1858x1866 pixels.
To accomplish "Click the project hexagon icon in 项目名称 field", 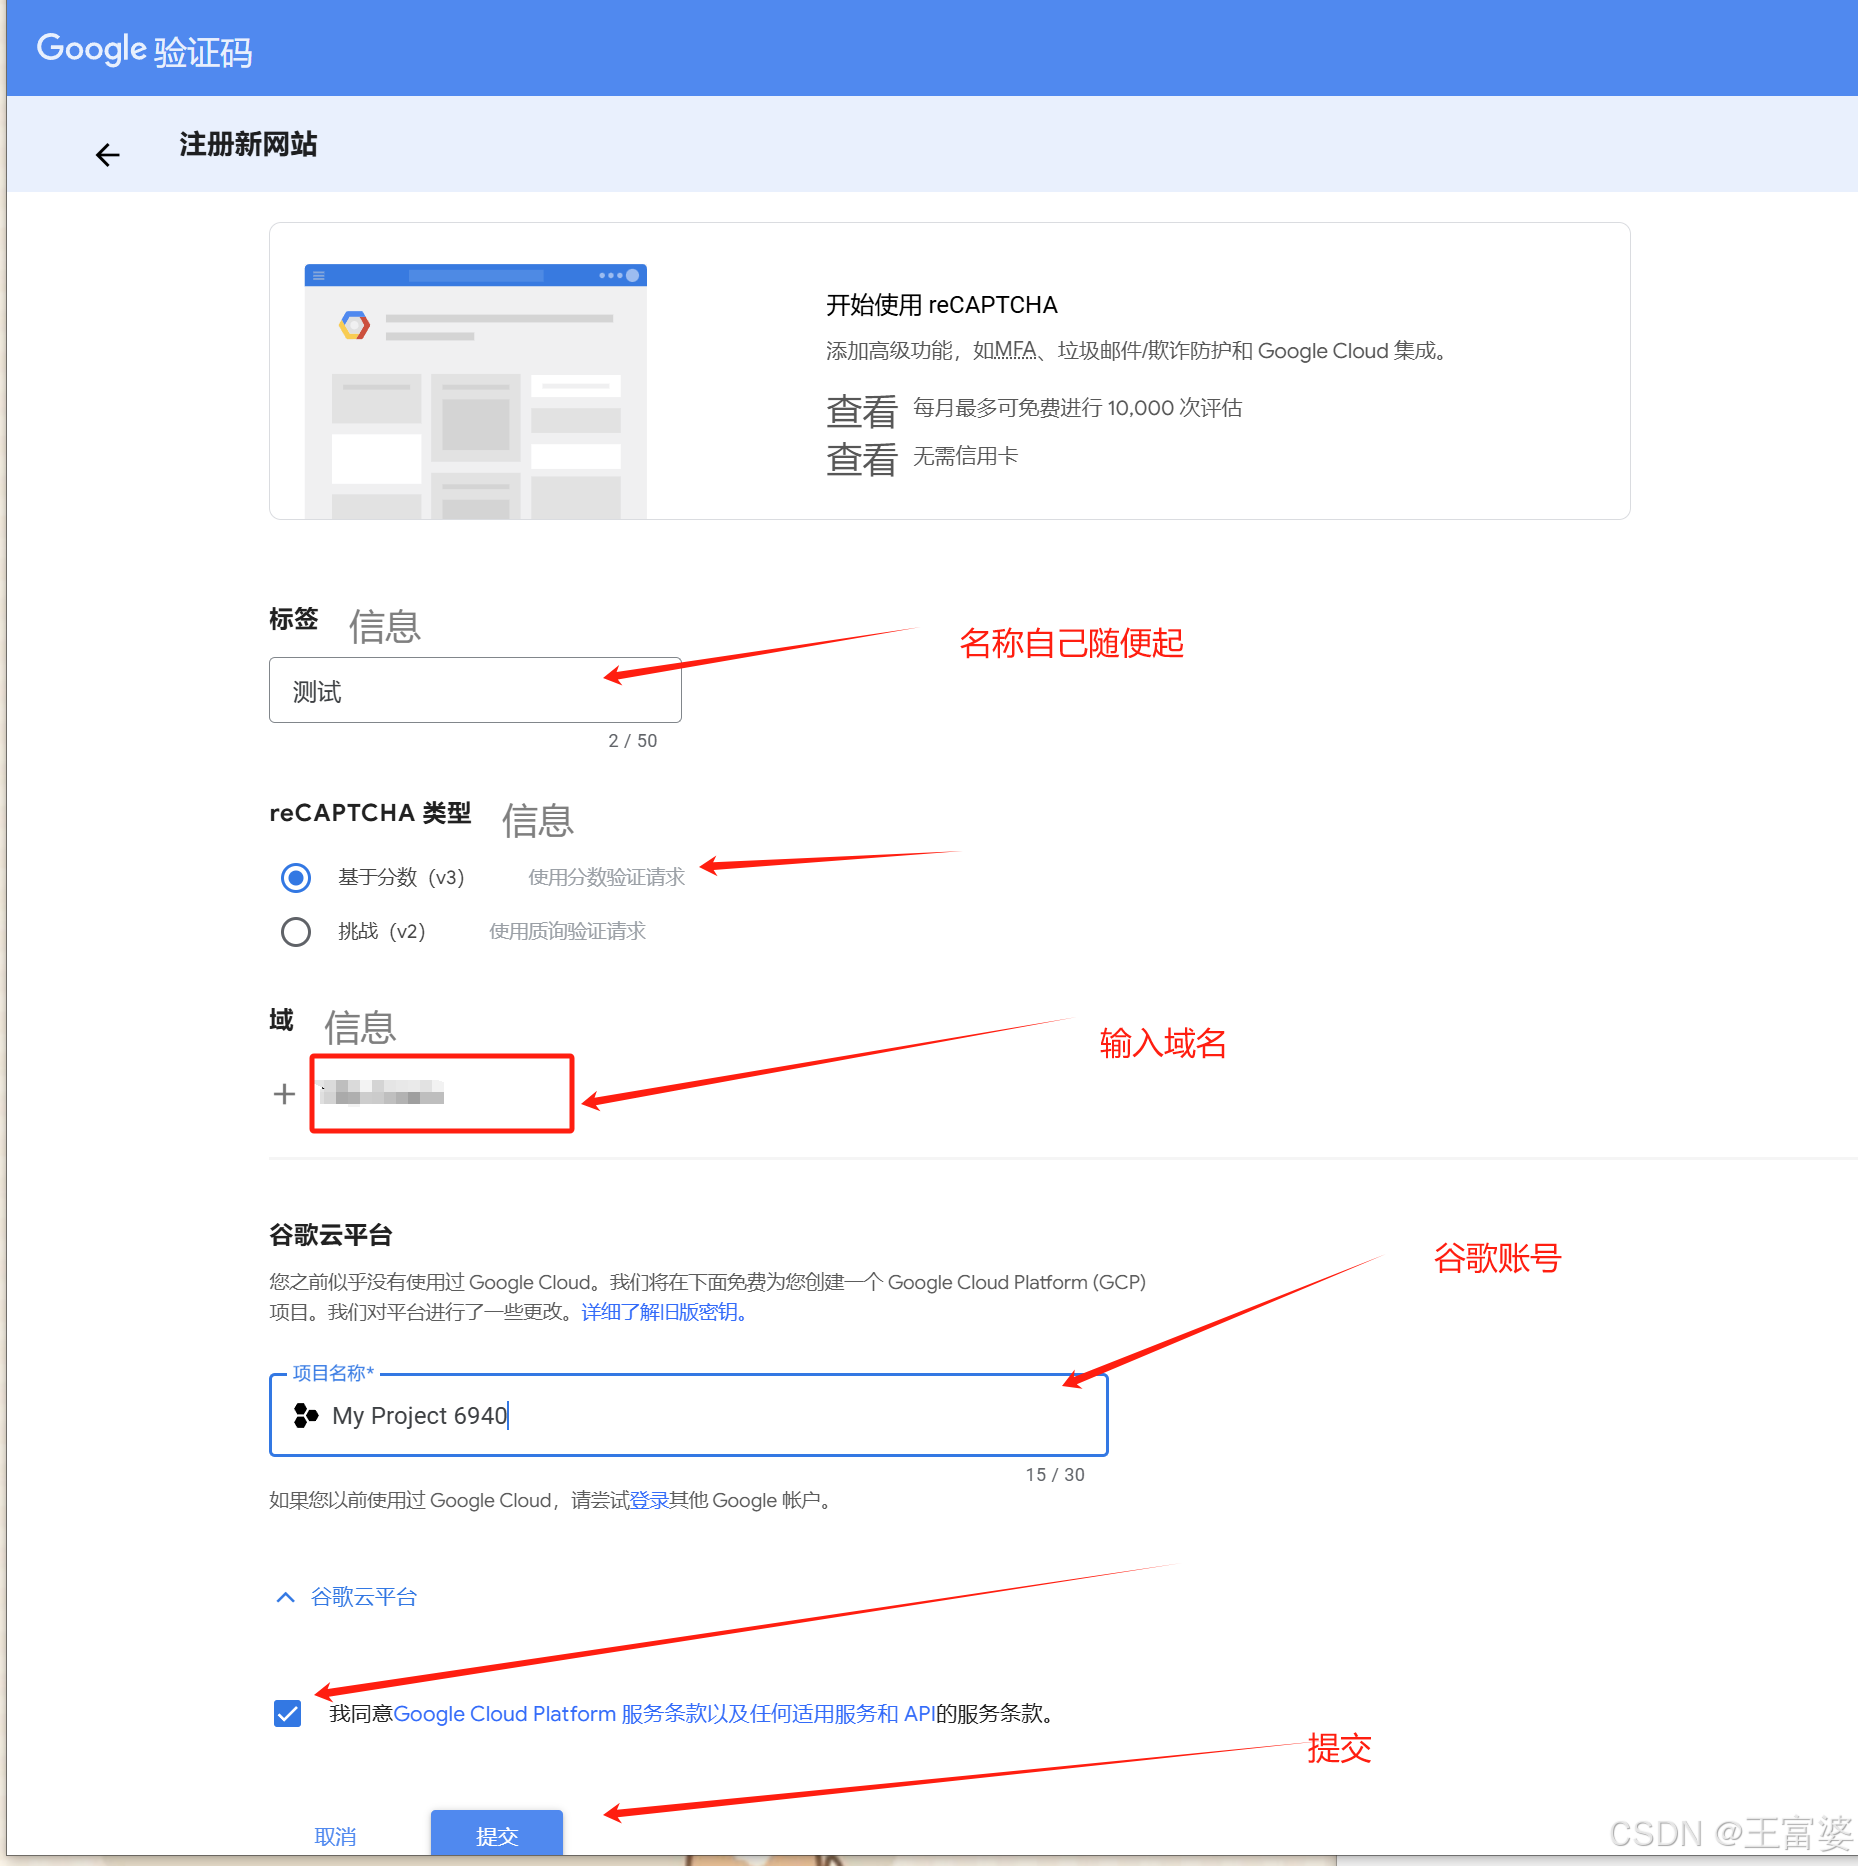I will (306, 1415).
